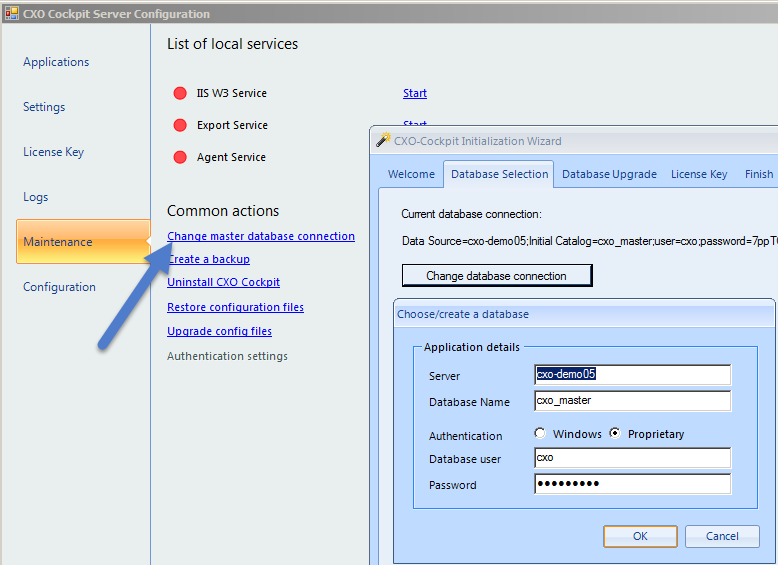Click the CXO Cockpit app icon in title bar
The width and height of the screenshot is (778, 565).
coord(12,13)
